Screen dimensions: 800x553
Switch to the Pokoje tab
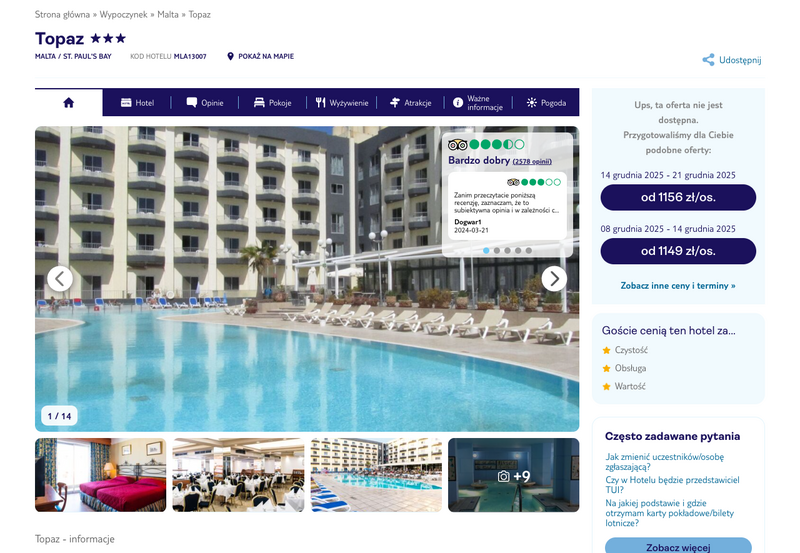[272, 103]
